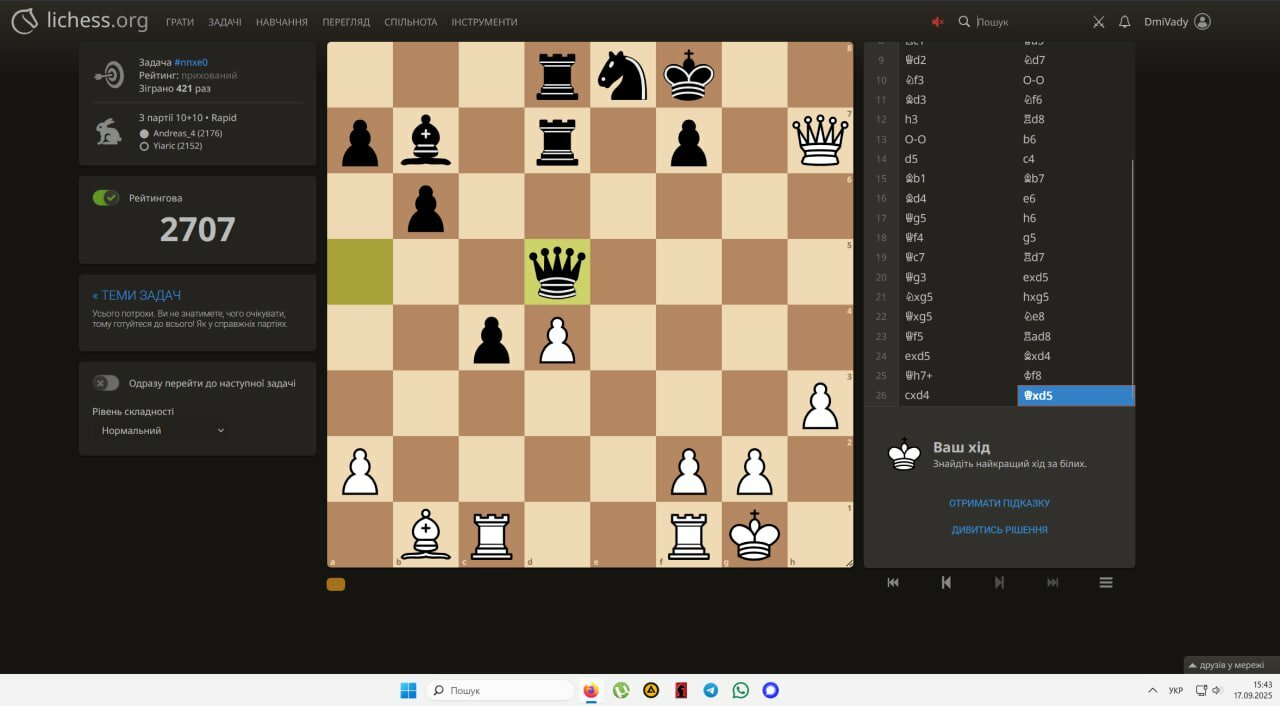This screenshot has height=706, width=1280.
Task: Jump to the first move in move list
Action: point(893,582)
